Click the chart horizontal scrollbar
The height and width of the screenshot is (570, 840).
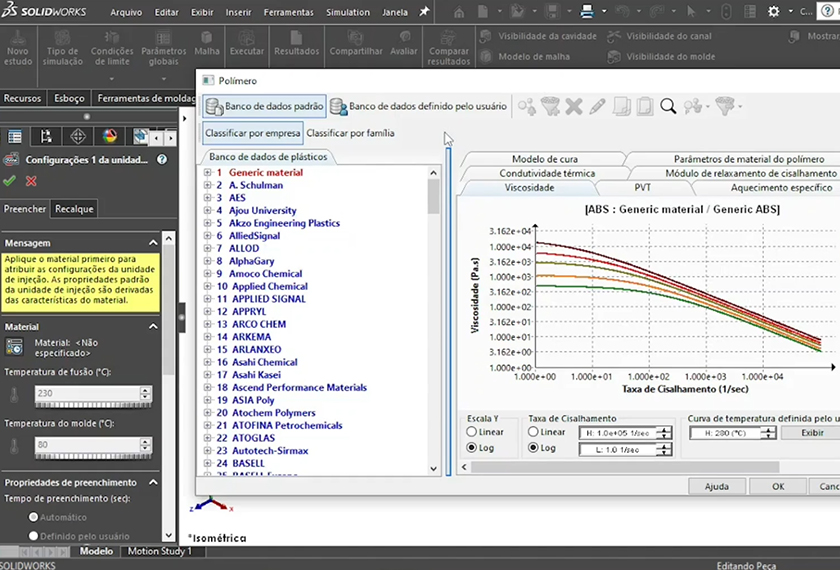[625, 467]
